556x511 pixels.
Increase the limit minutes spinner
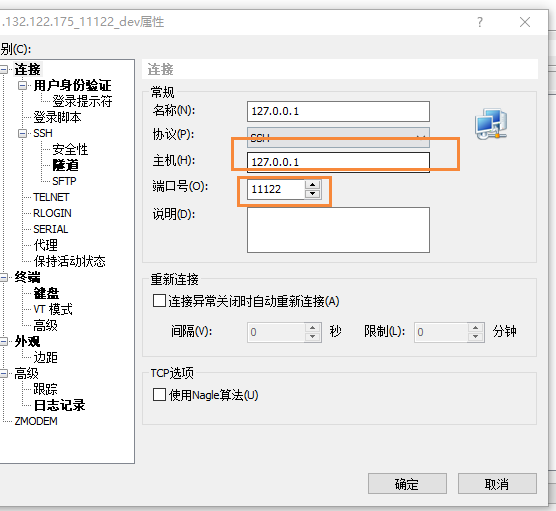pyautogui.click(x=476, y=327)
